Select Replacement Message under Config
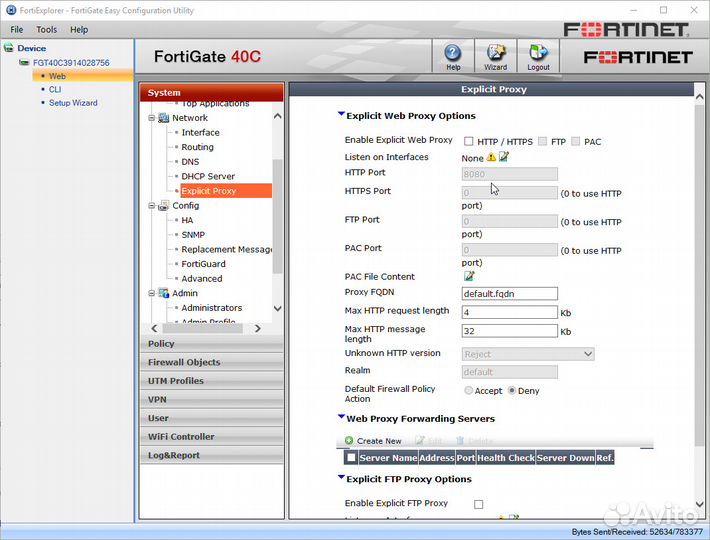710x540 pixels. 226,249
